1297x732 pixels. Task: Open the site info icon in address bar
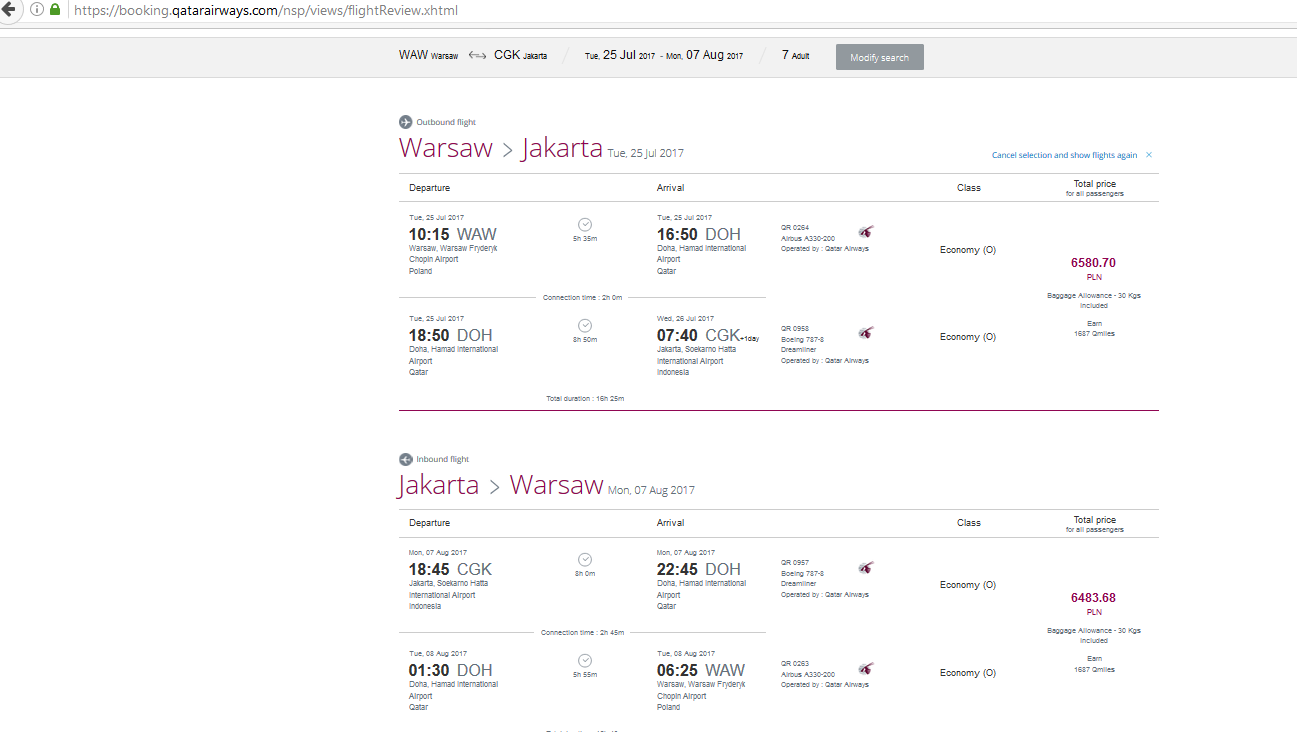(36, 10)
